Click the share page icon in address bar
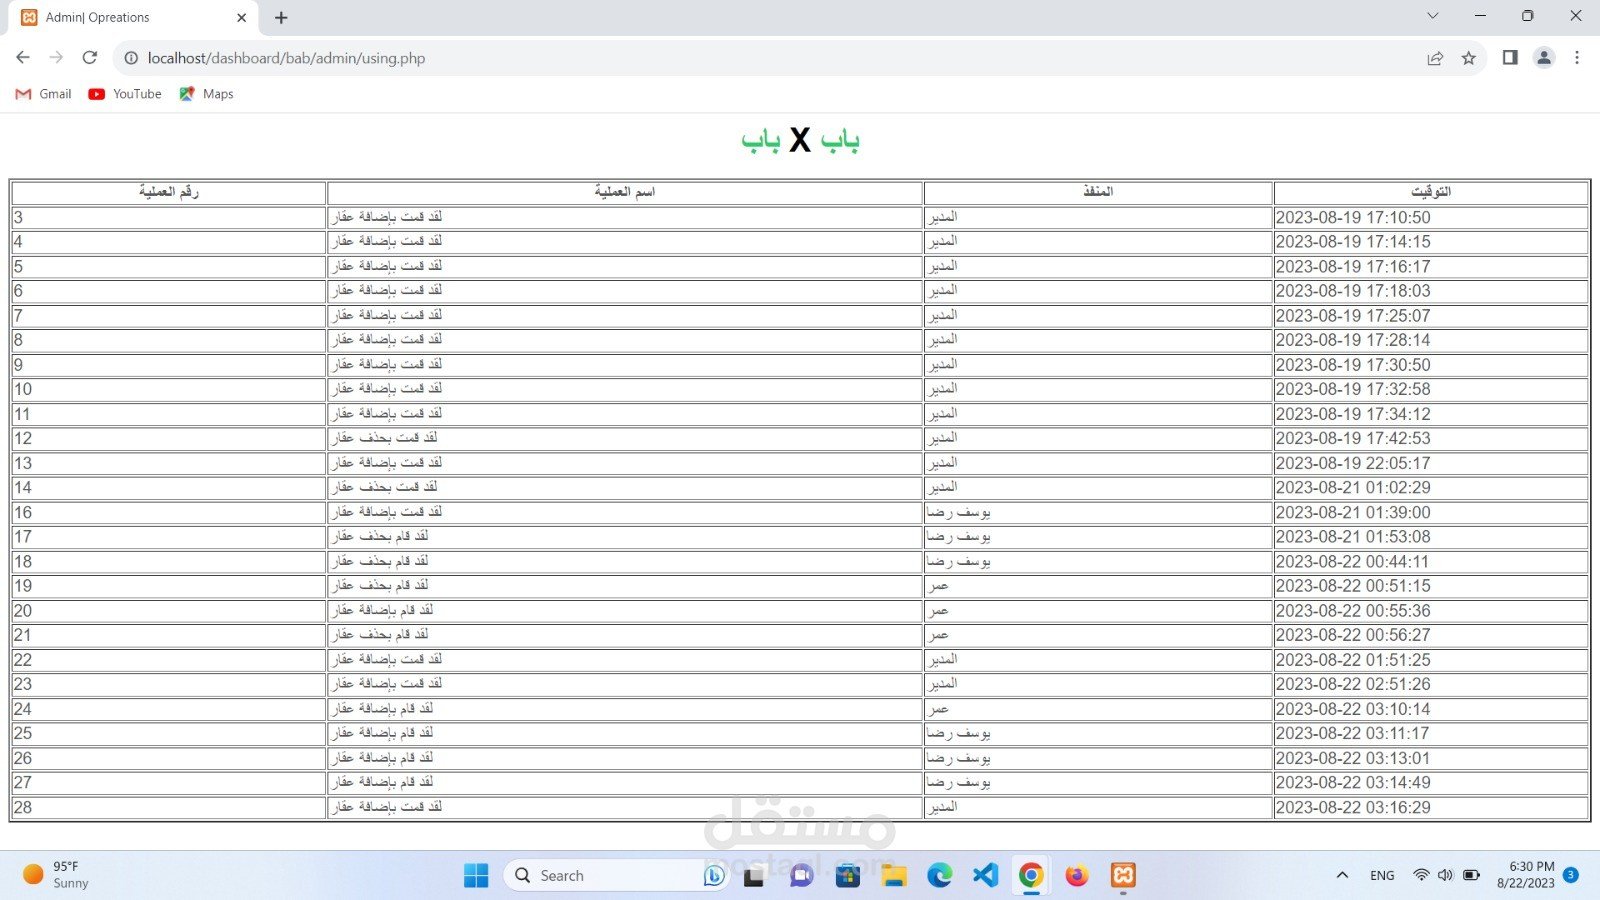The image size is (1600, 900). pyautogui.click(x=1435, y=58)
